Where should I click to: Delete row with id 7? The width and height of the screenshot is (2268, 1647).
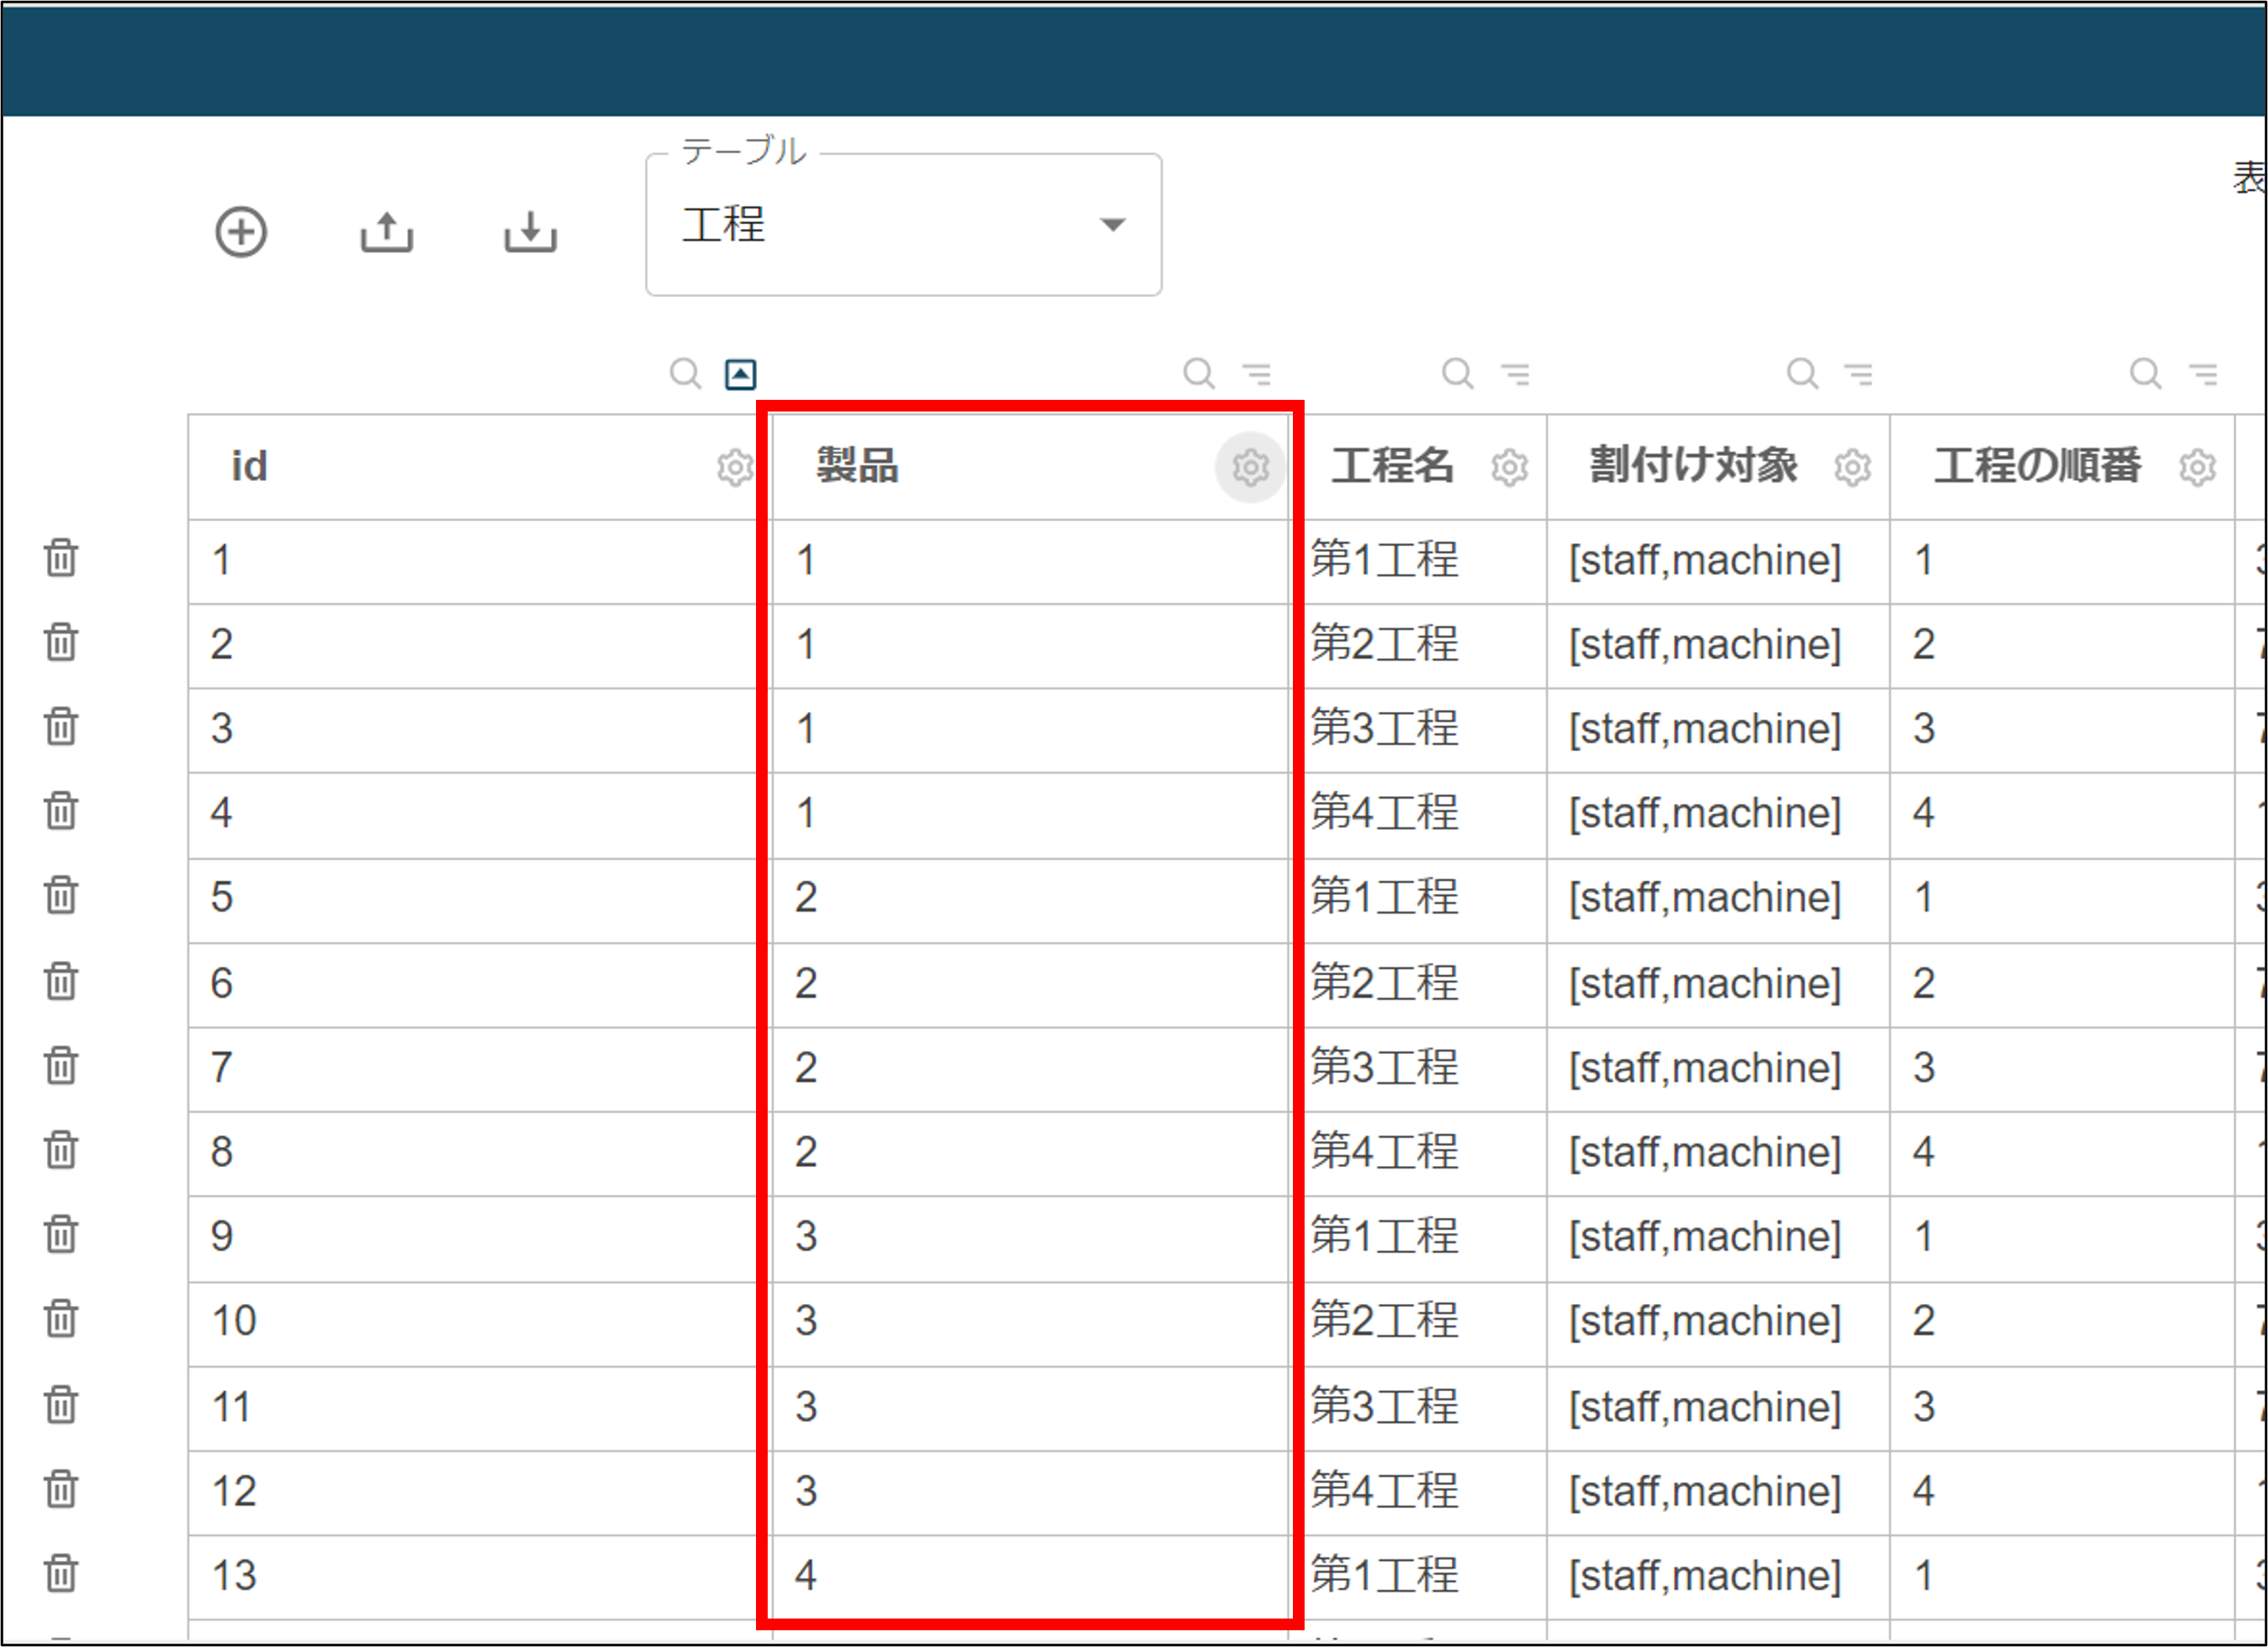tap(61, 1066)
